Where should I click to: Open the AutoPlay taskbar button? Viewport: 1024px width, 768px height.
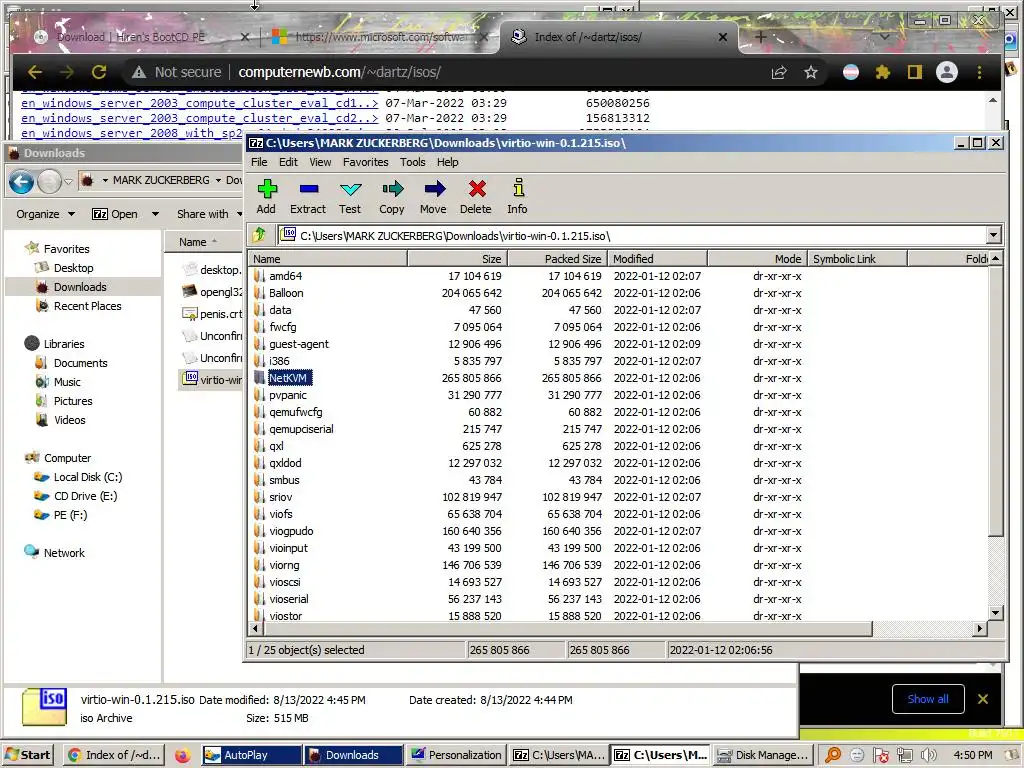click(251, 755)
